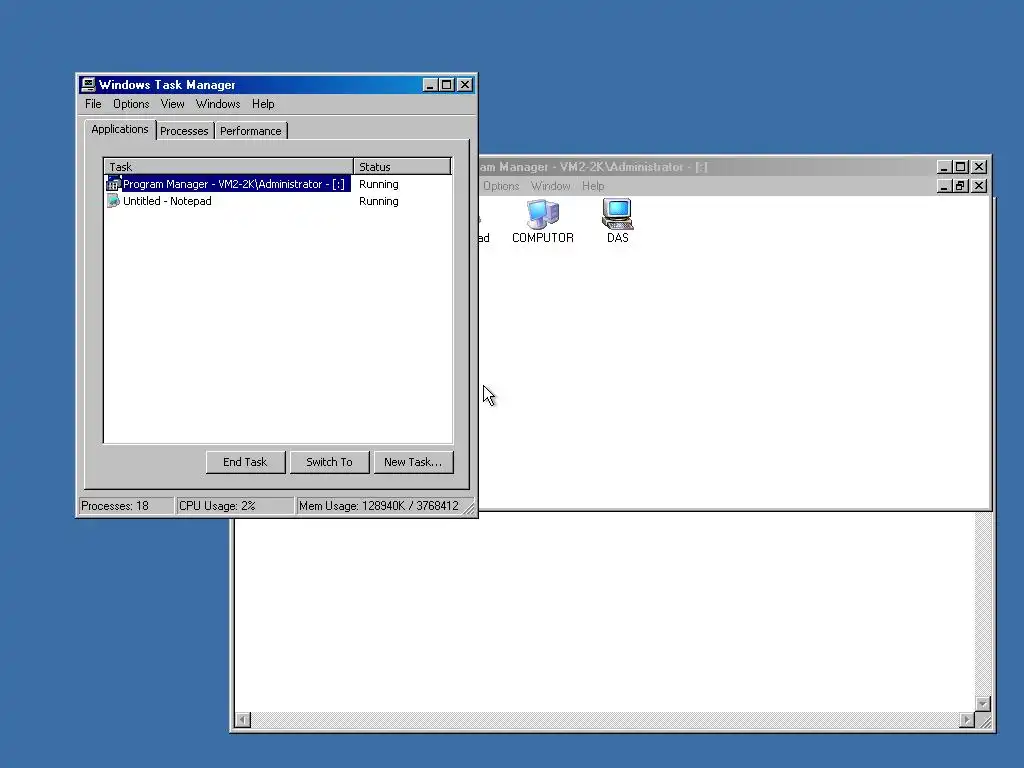Close the Task Manager window
The width and height of the screenshot is (1024, 768).
tap(465, 85)
